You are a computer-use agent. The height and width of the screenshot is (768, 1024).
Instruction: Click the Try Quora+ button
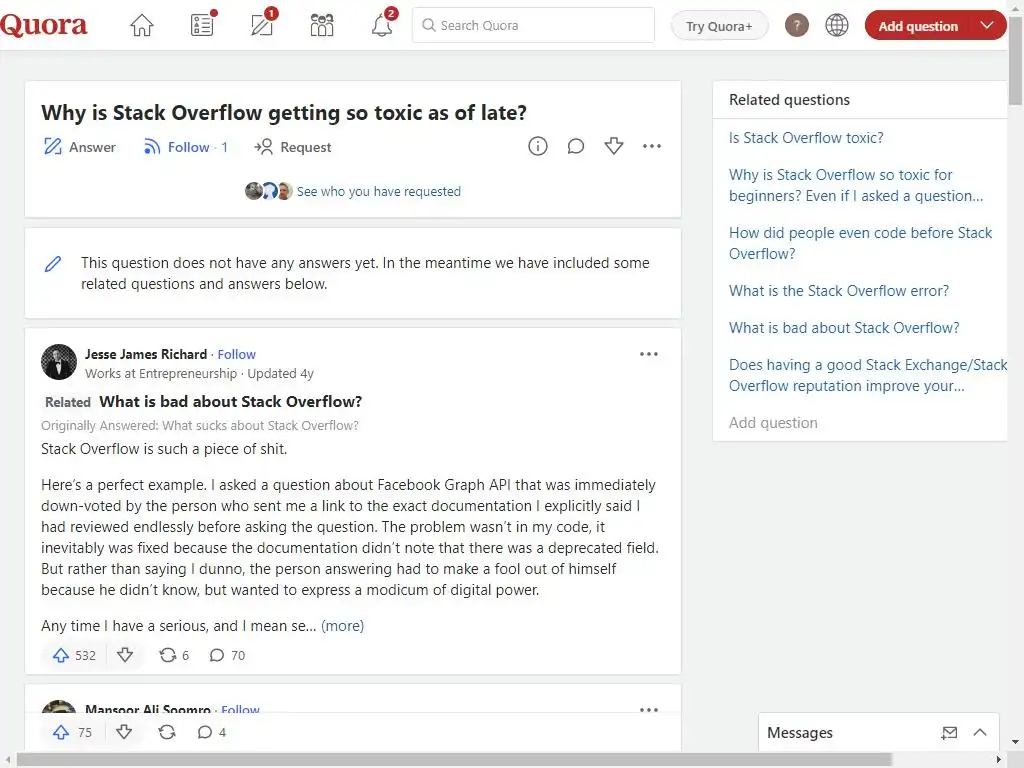tap(719, 26)
